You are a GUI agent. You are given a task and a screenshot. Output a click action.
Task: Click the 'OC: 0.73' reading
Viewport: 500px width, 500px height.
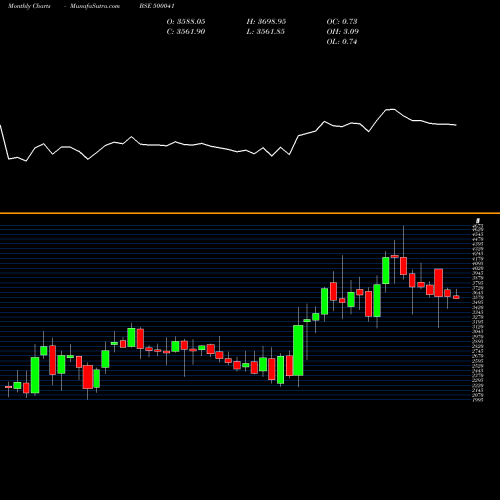(x=342, y=22)
